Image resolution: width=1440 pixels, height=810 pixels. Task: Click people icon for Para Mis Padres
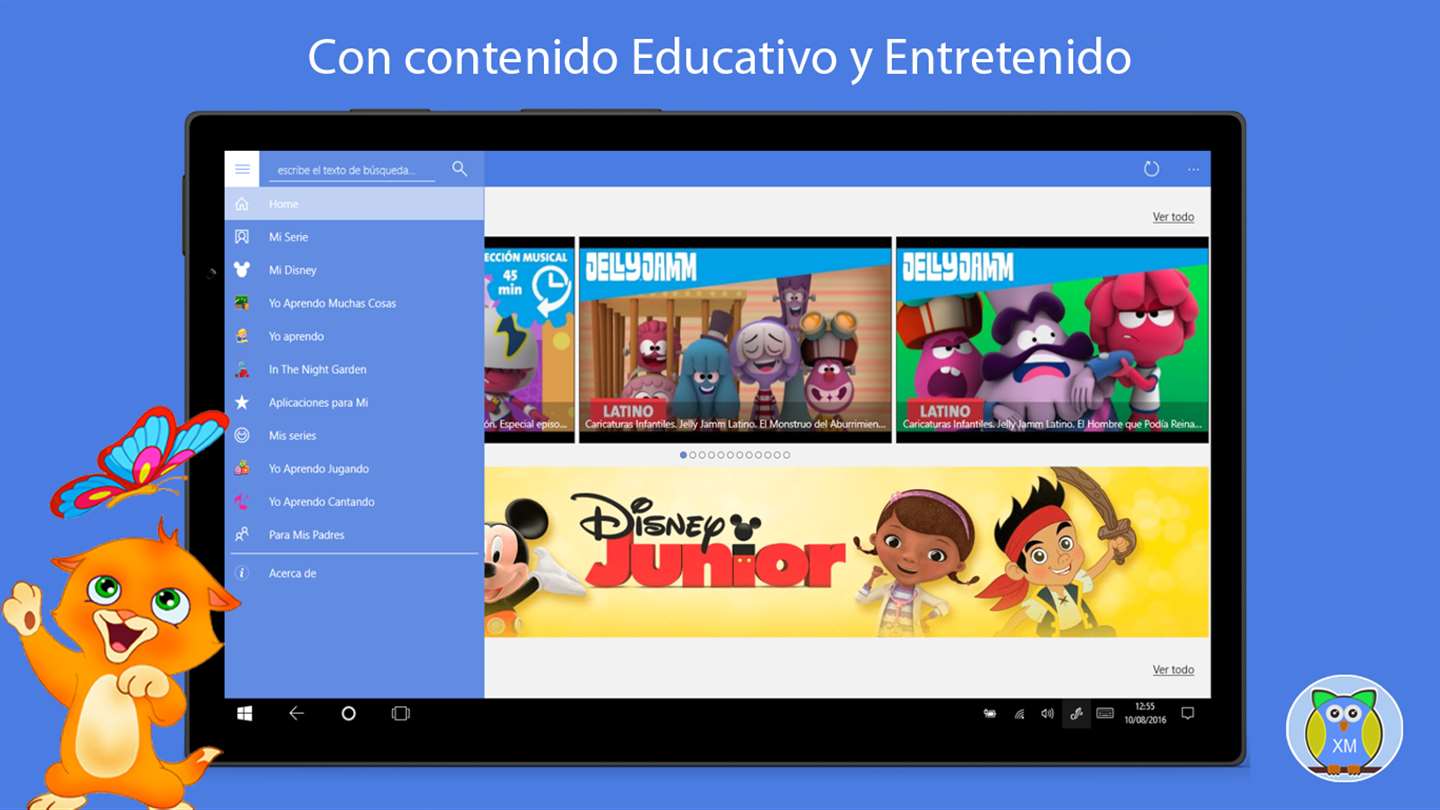point(242,534)
